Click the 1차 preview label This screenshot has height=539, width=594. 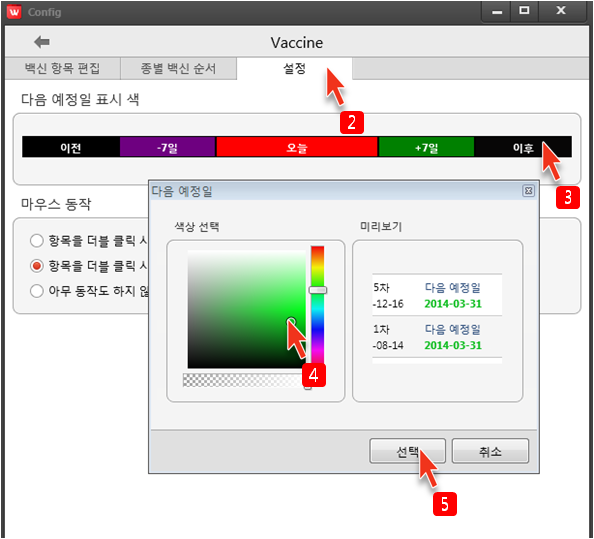coord(381,329)
